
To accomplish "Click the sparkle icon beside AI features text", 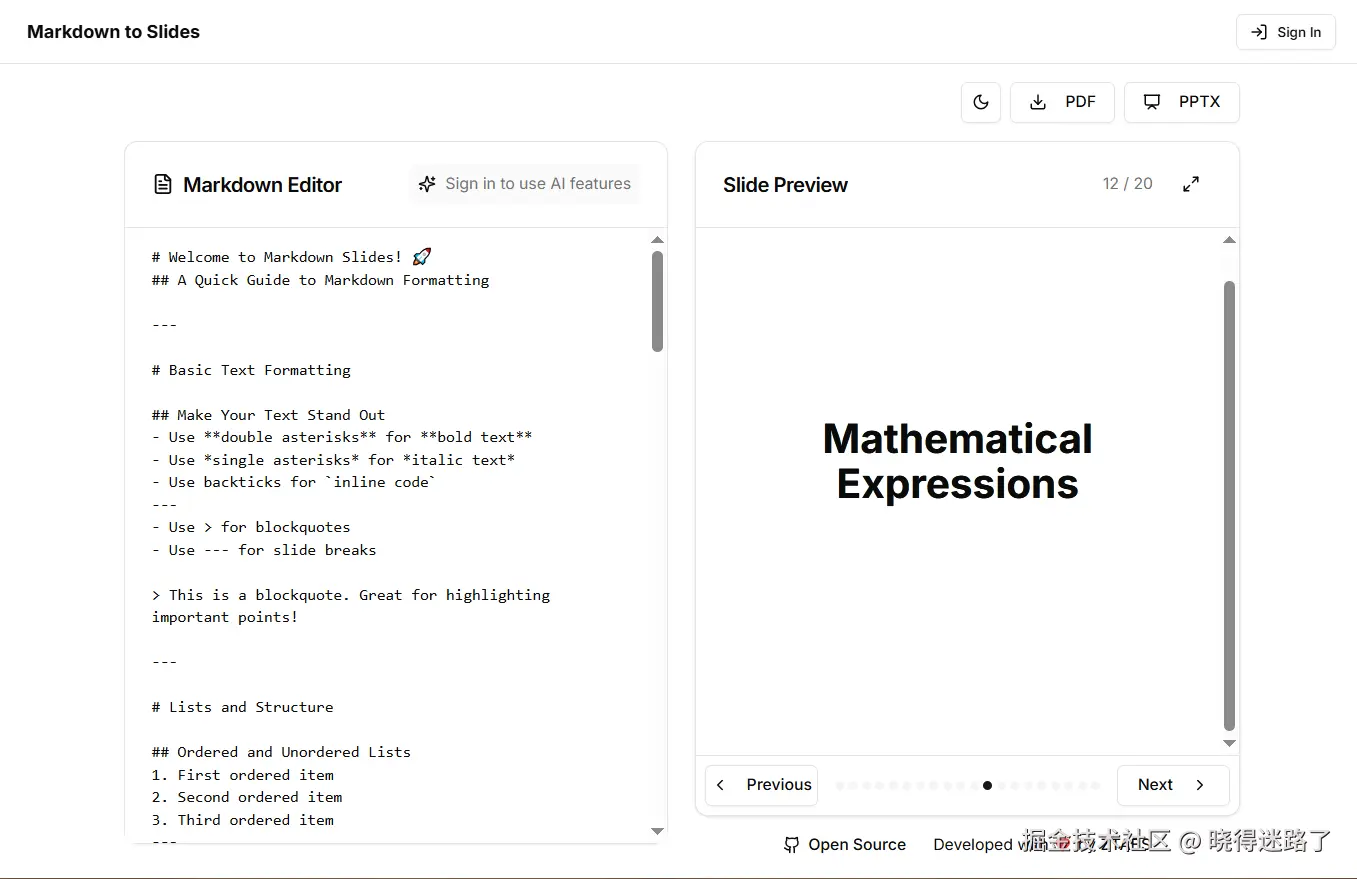I will pos(427,184).
